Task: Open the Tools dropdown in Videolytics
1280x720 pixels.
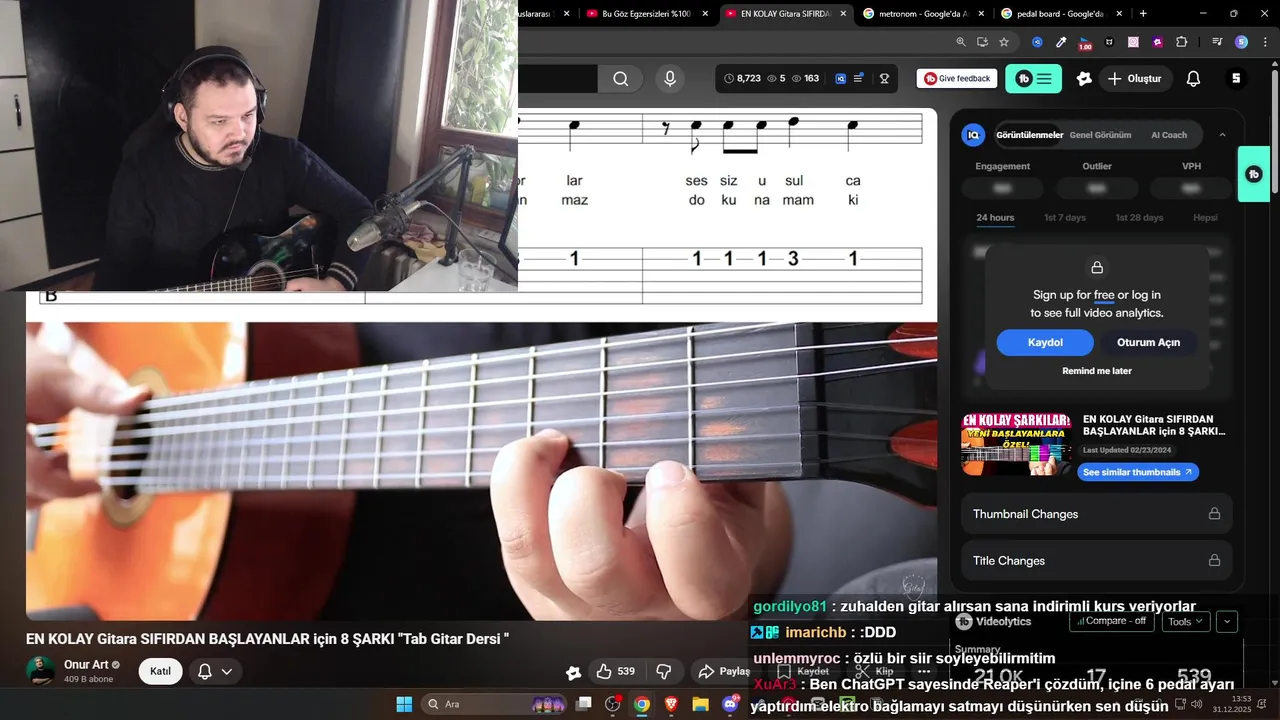Action: tap(1185, 621)
